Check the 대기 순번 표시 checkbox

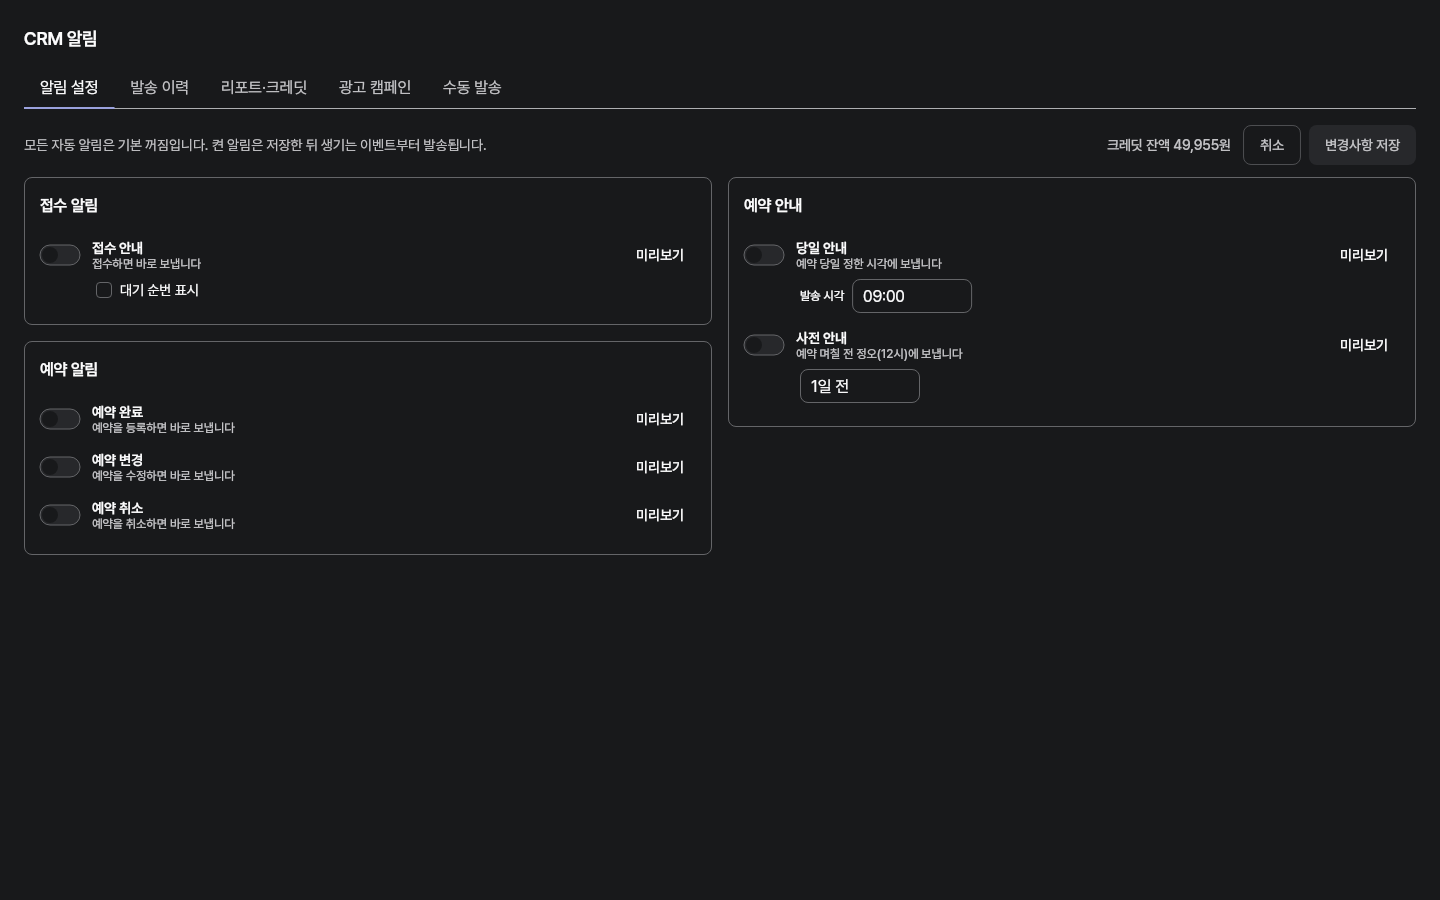[x=104, y=290]
